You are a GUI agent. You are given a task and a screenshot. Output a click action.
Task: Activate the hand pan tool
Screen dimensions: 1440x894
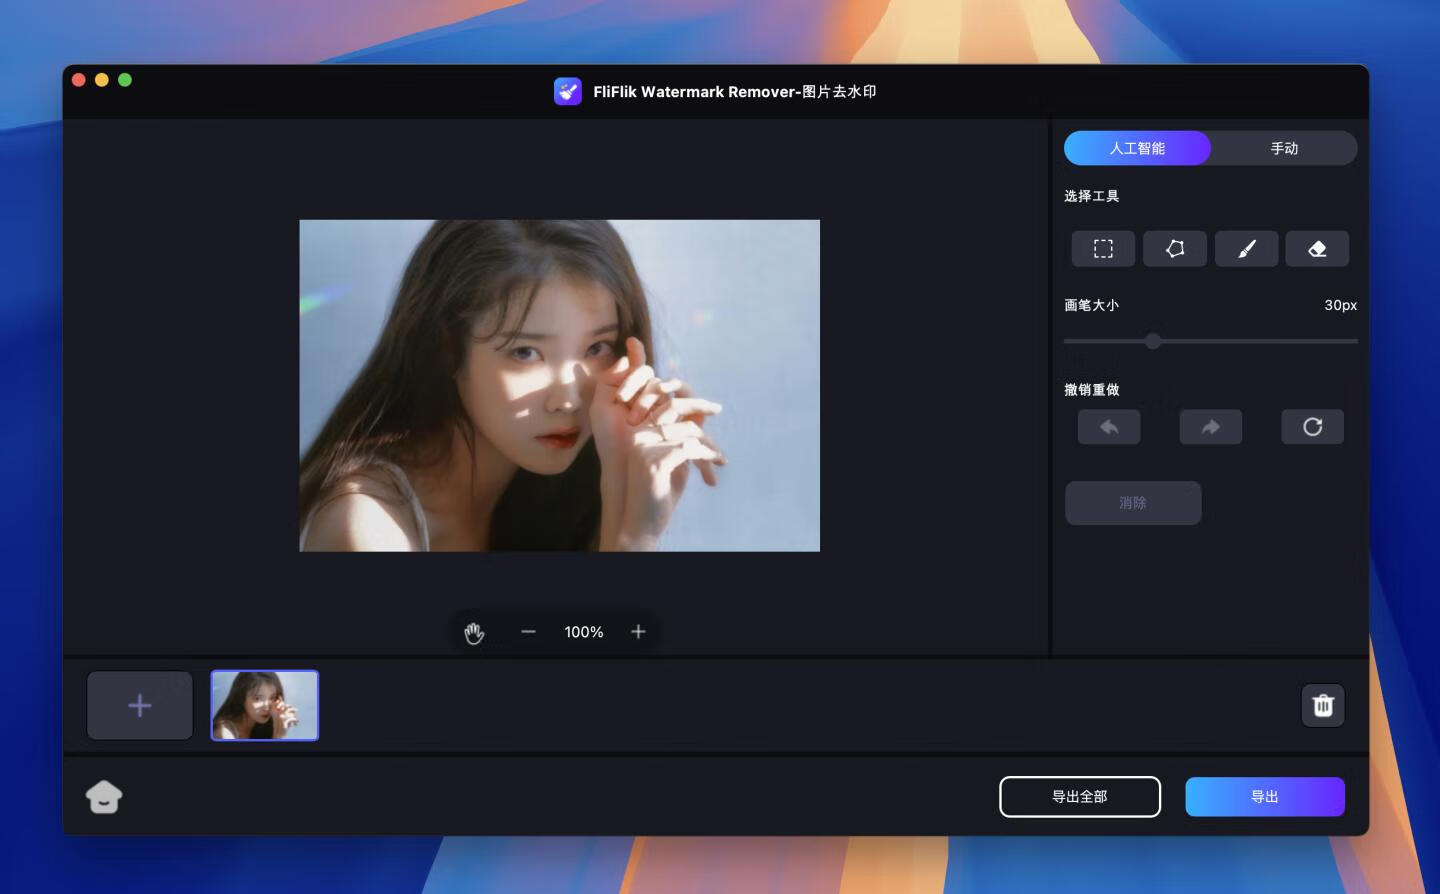tap(474, 632)
